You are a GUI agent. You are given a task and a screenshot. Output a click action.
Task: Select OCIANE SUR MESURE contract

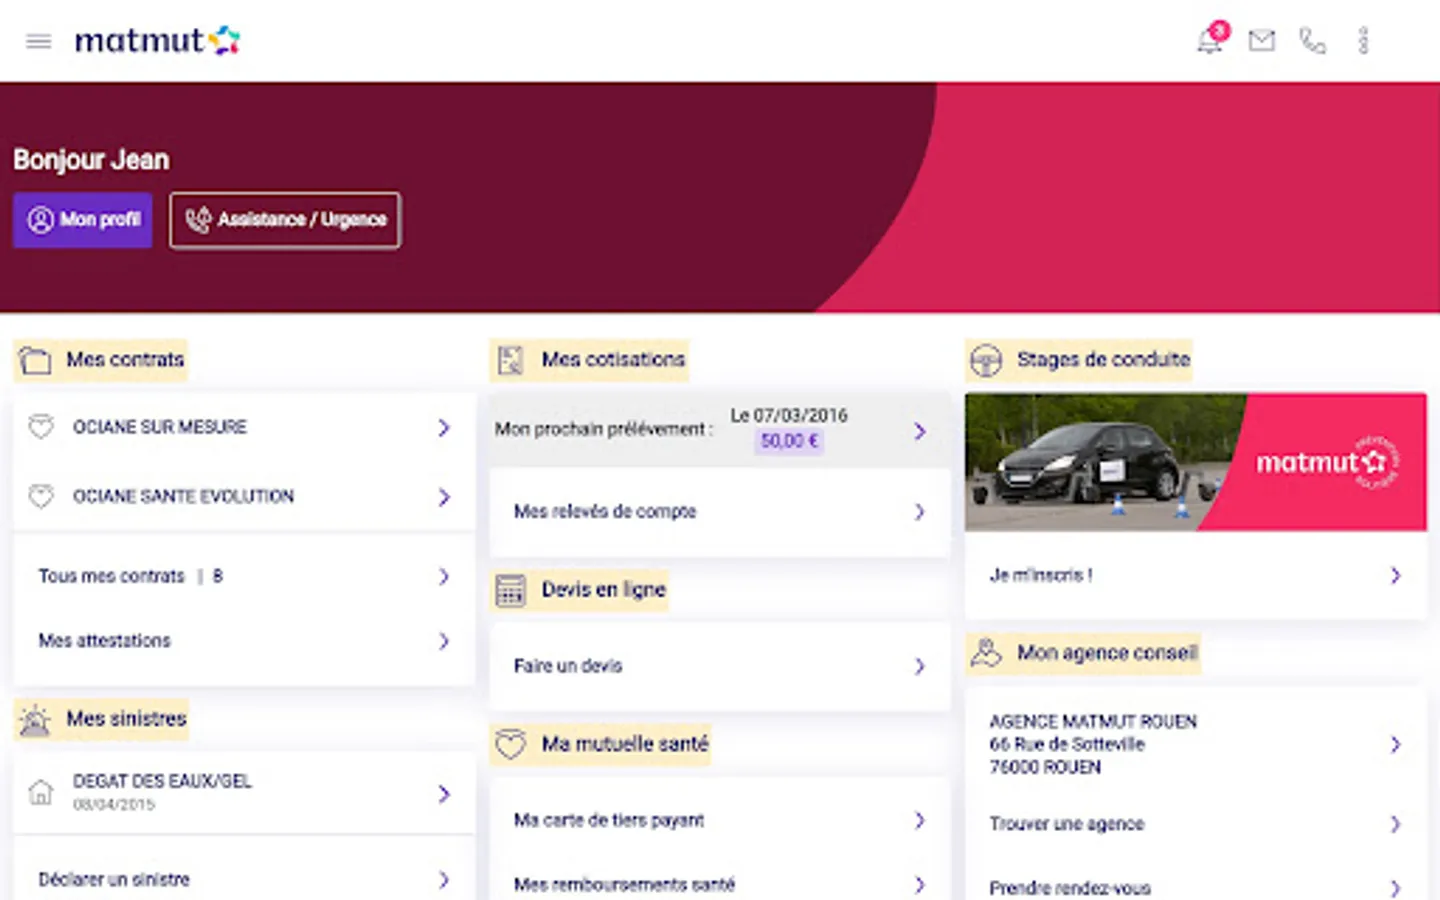[x=243, y=428]
